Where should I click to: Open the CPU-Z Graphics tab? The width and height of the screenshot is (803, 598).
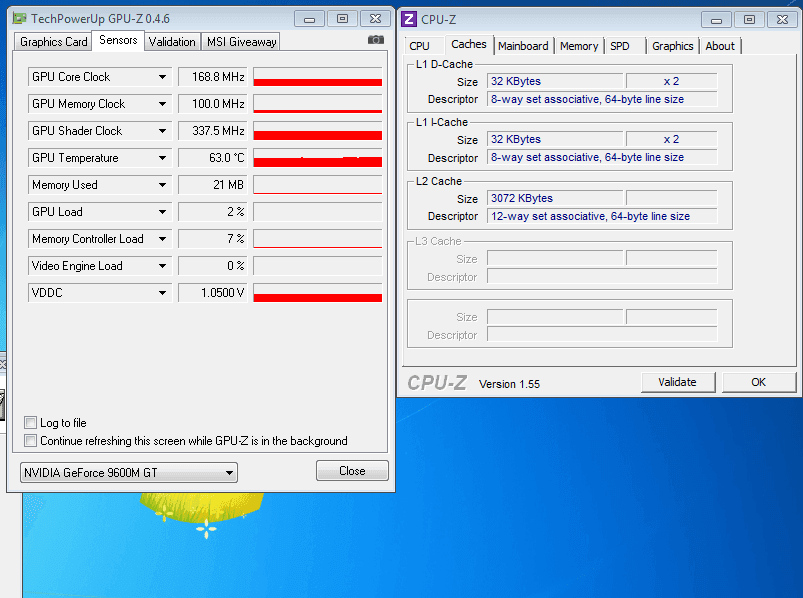(x=672, y=46)
